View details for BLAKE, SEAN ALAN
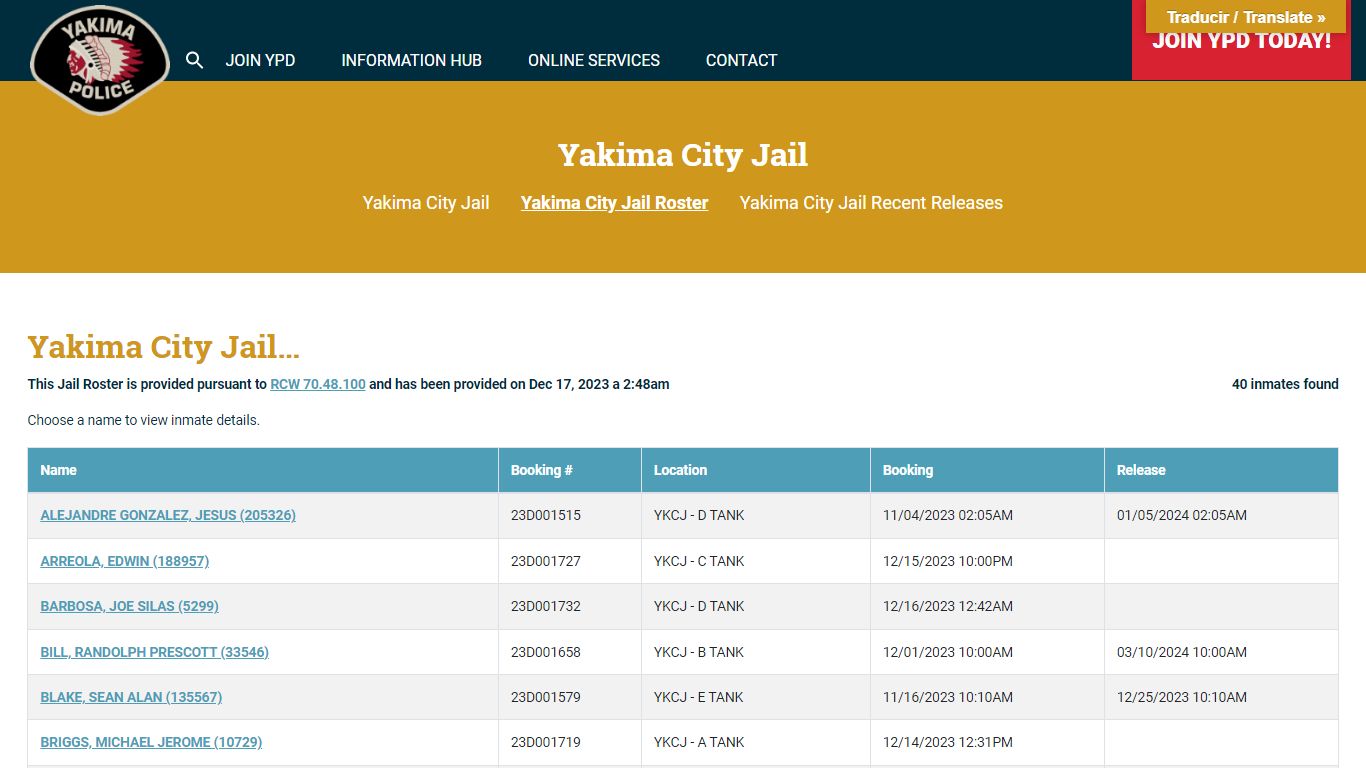The image size is (1366, 768). point(131,697)
